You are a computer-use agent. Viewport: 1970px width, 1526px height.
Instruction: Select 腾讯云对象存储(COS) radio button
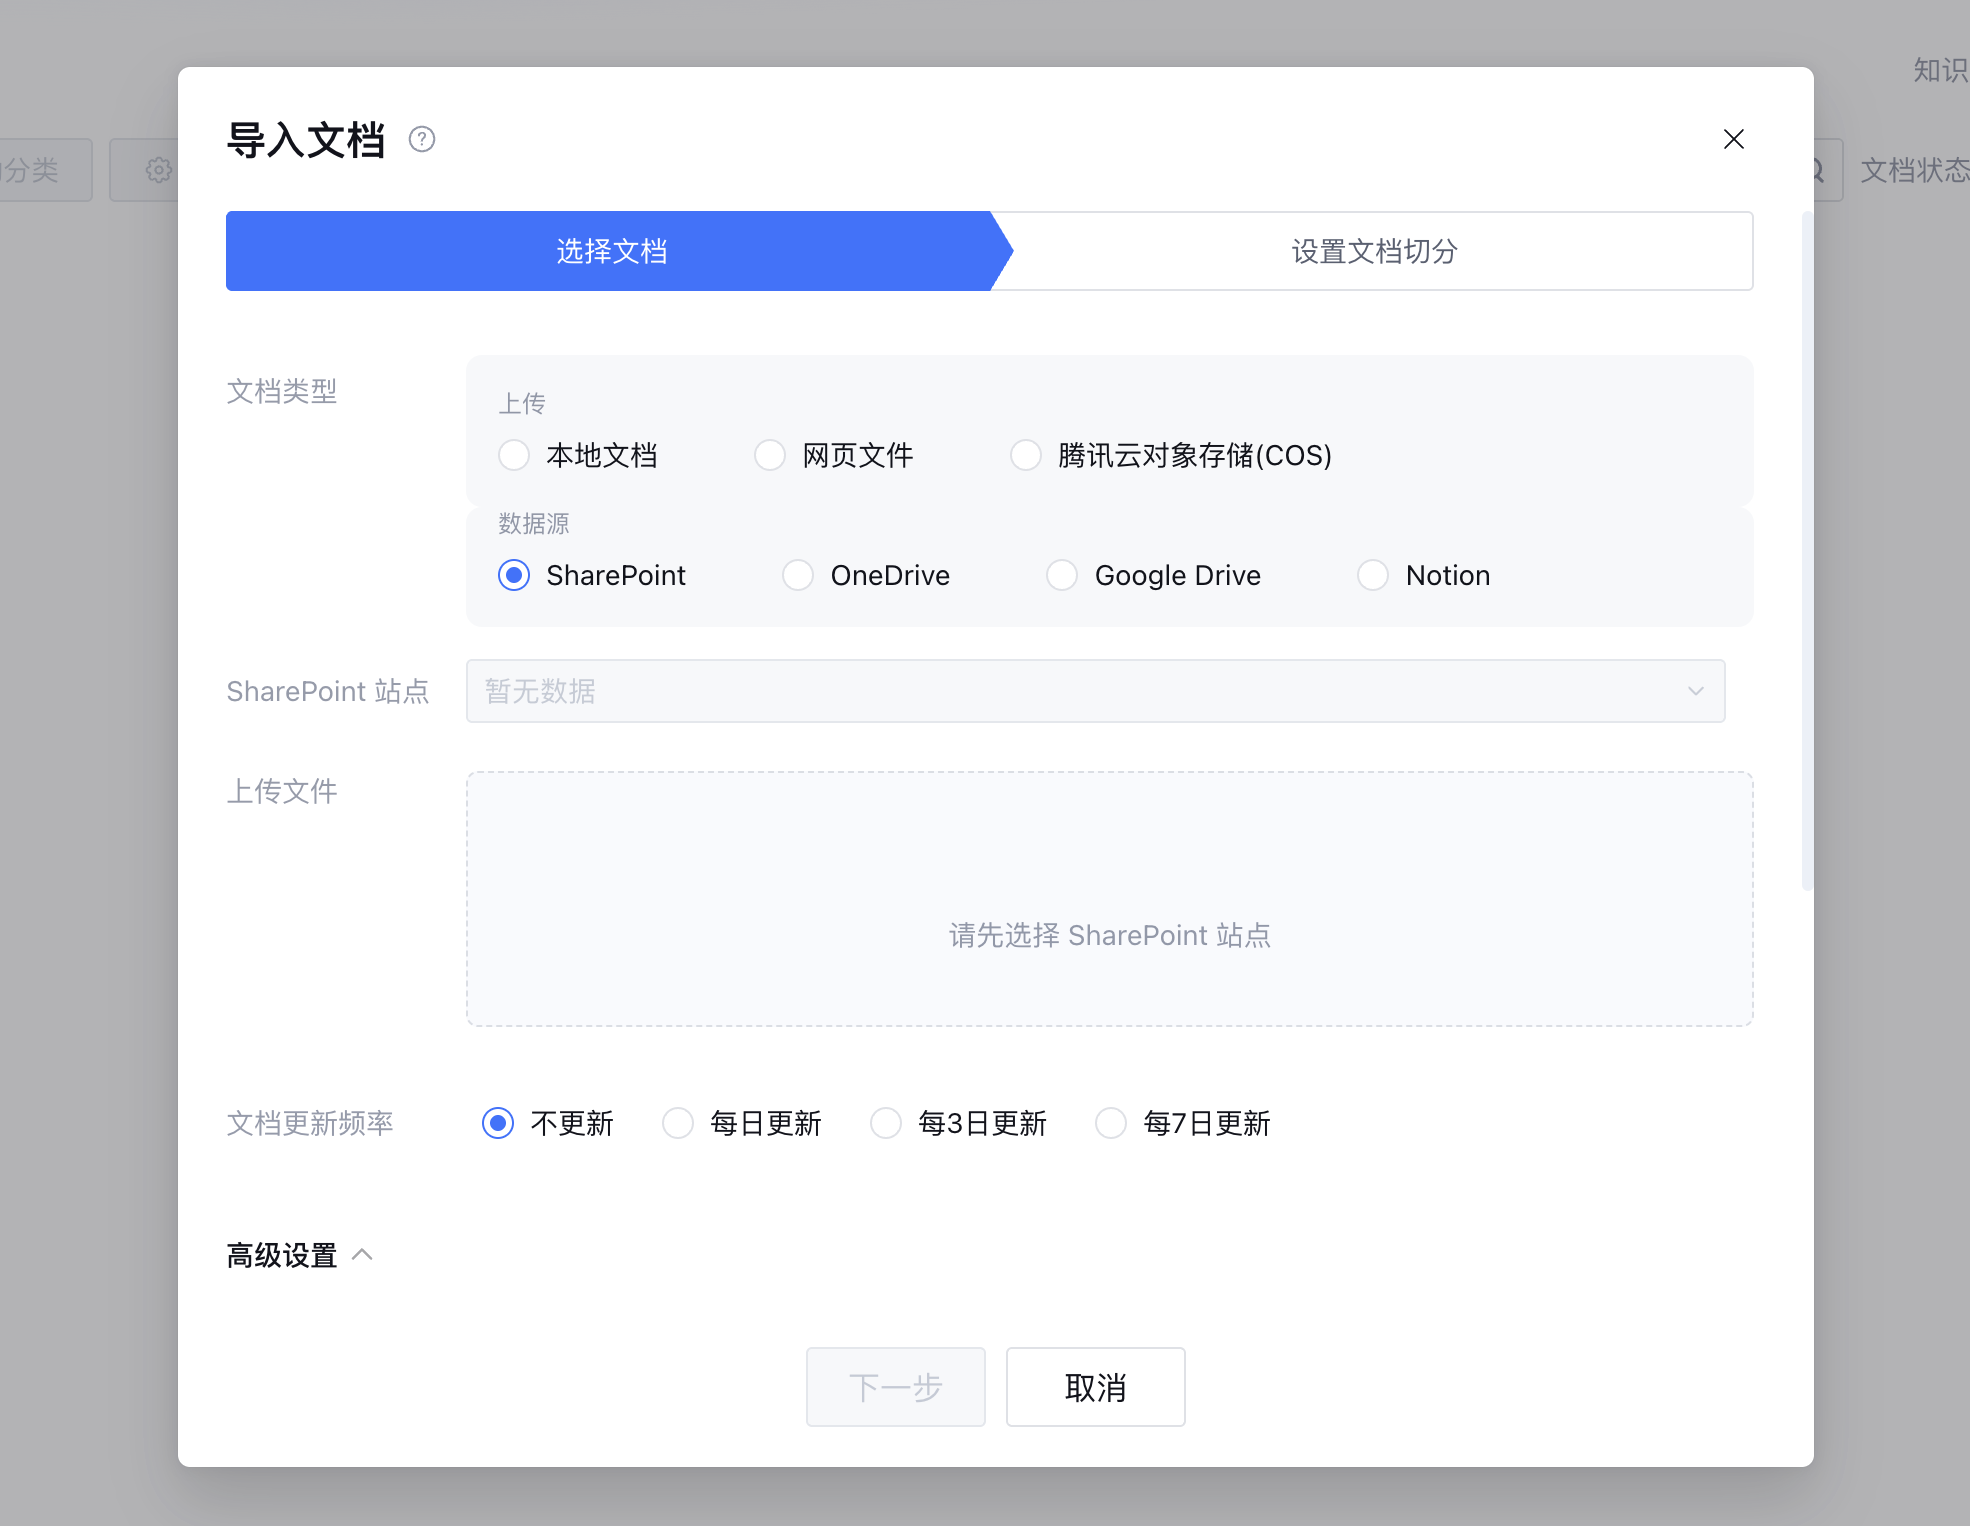click(1026, 455)
